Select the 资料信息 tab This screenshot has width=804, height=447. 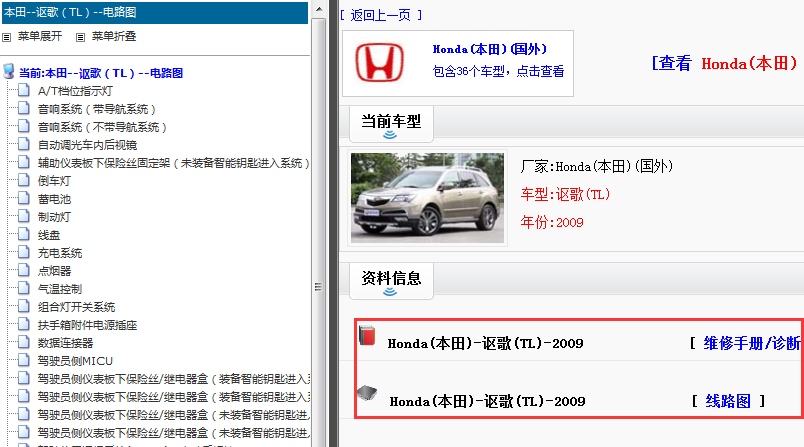(x=391, y=280)
